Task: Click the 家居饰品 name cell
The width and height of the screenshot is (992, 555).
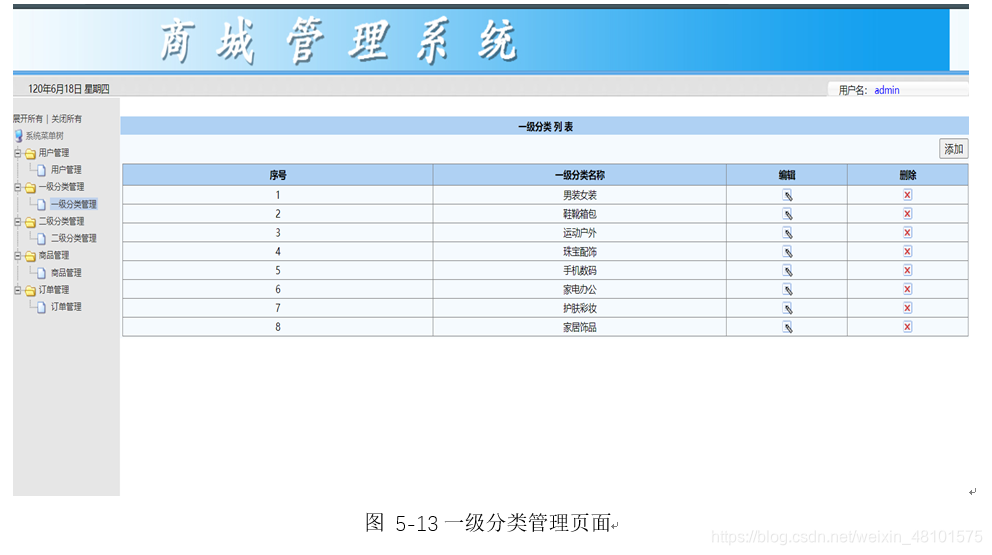Action: point(580,327)
